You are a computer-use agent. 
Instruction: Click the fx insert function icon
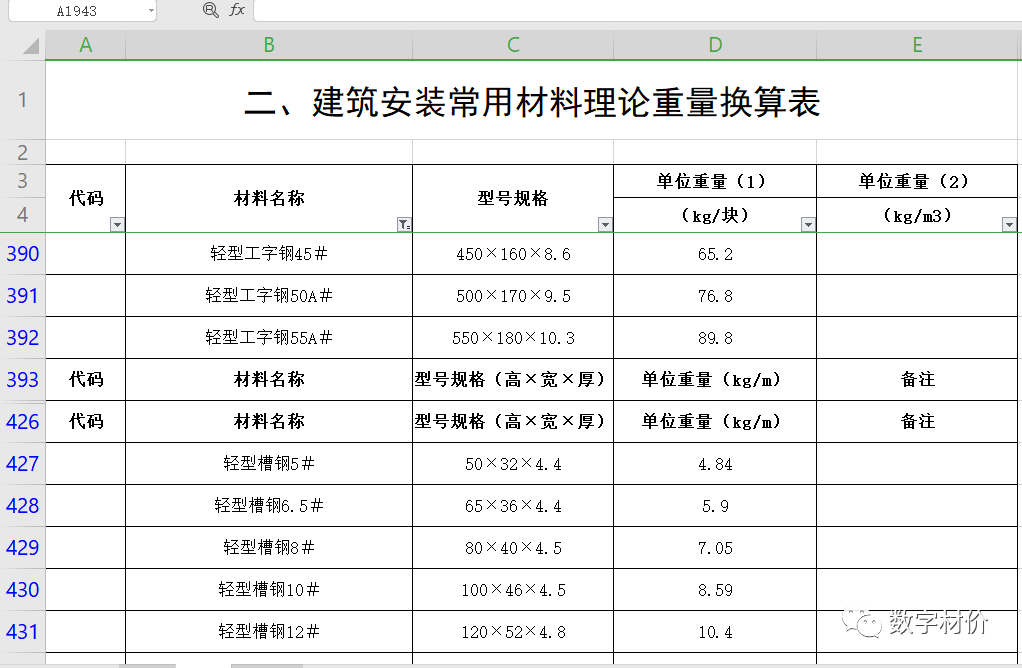pyautogui.click(x=237, y=10)
